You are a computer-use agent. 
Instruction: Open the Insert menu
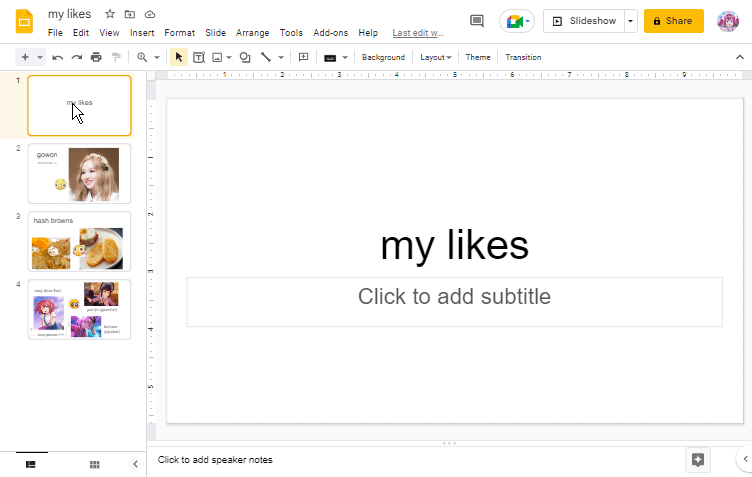click(142, 33)
